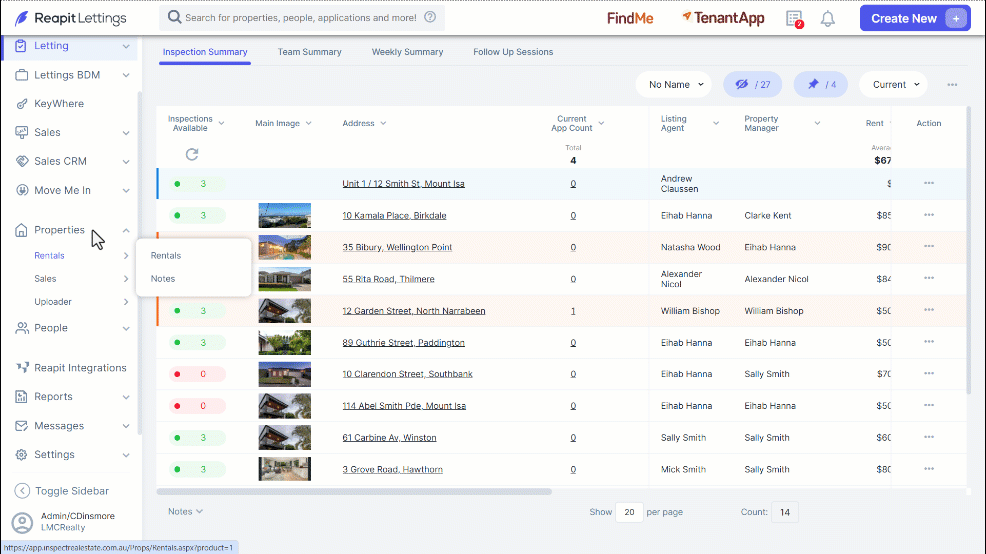986x554 pixels.
Task: Click the user avatar icon
Action: [x=22, y=523]
